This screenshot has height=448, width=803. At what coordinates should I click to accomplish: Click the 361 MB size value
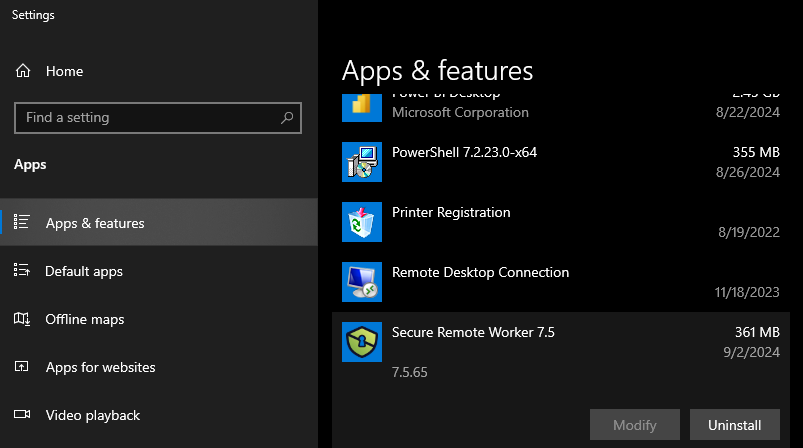pos(757,332)
